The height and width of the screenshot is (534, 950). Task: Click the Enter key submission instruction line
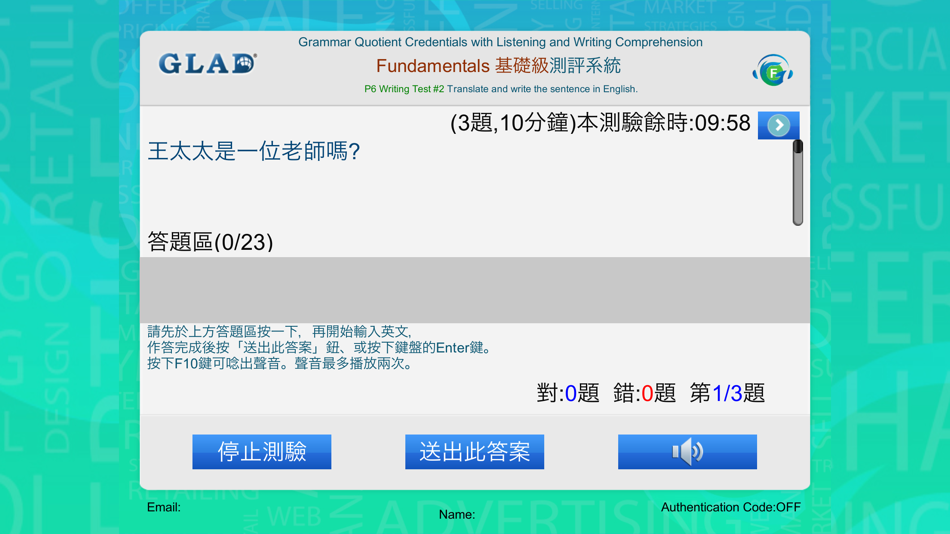[x=321, y=347]
